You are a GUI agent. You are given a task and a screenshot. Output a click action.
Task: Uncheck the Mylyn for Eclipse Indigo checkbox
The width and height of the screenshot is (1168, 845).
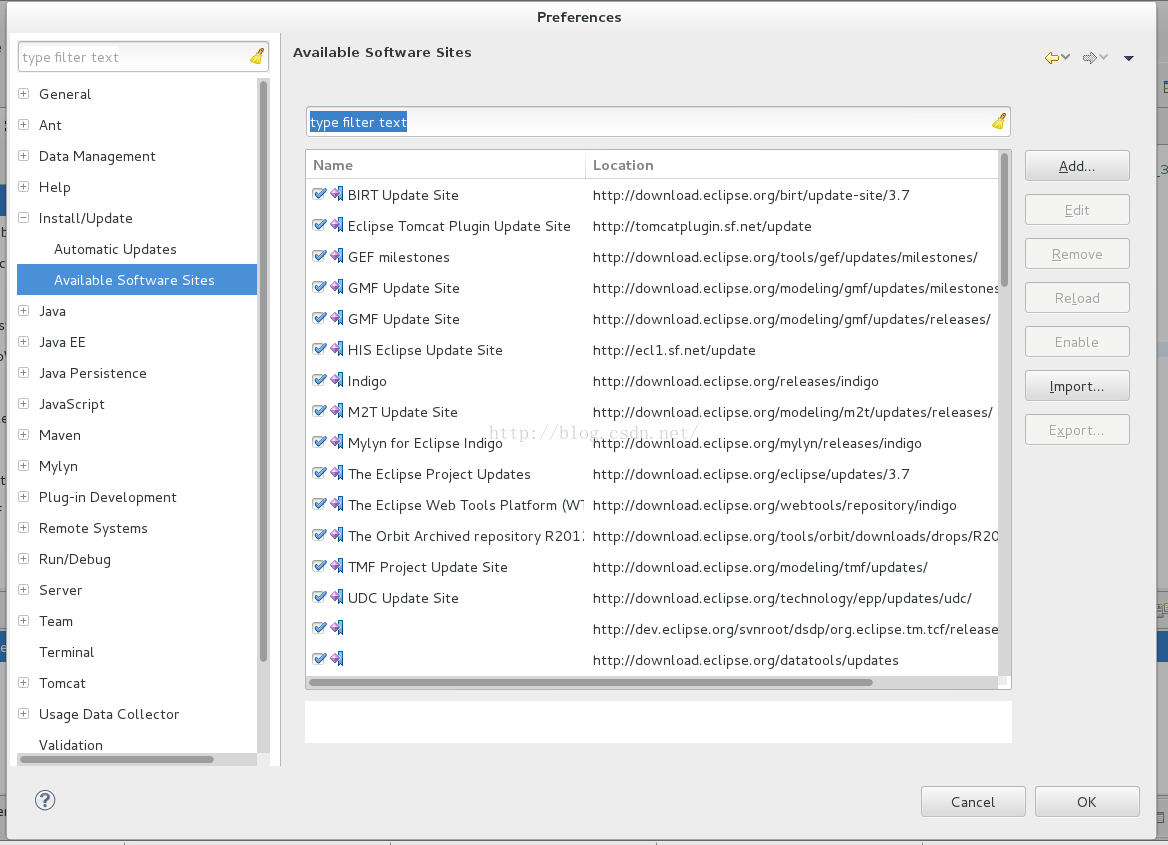[320, 442]
